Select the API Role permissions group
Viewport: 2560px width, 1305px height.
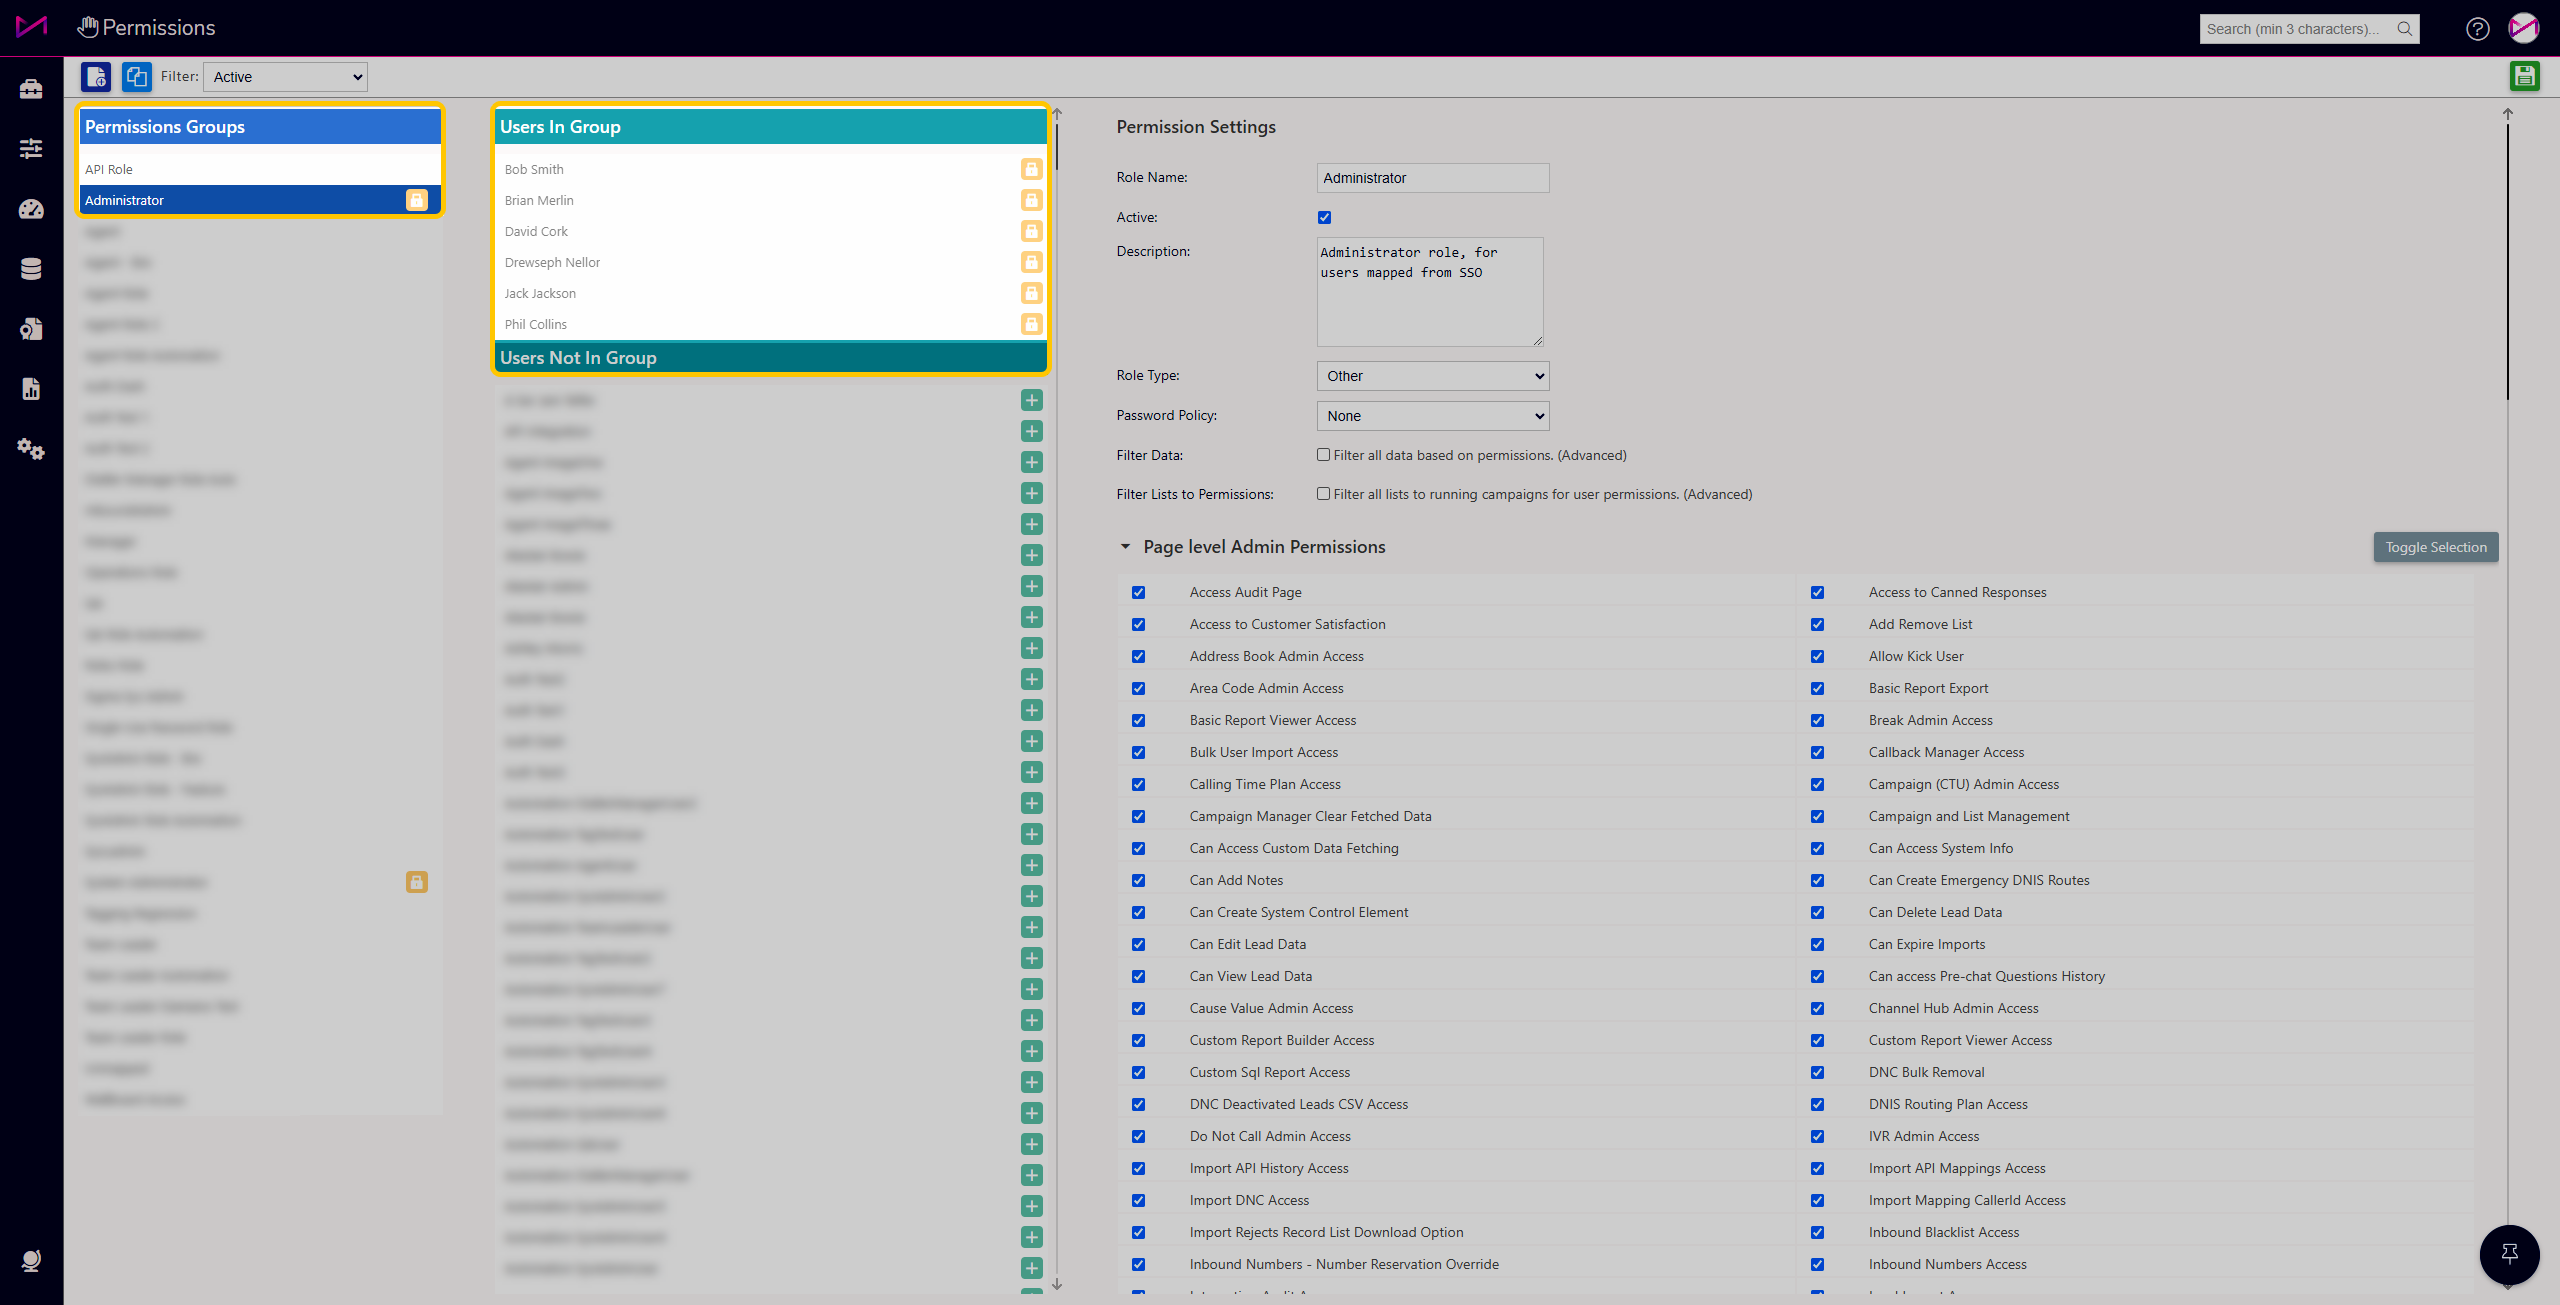point(260,169)
